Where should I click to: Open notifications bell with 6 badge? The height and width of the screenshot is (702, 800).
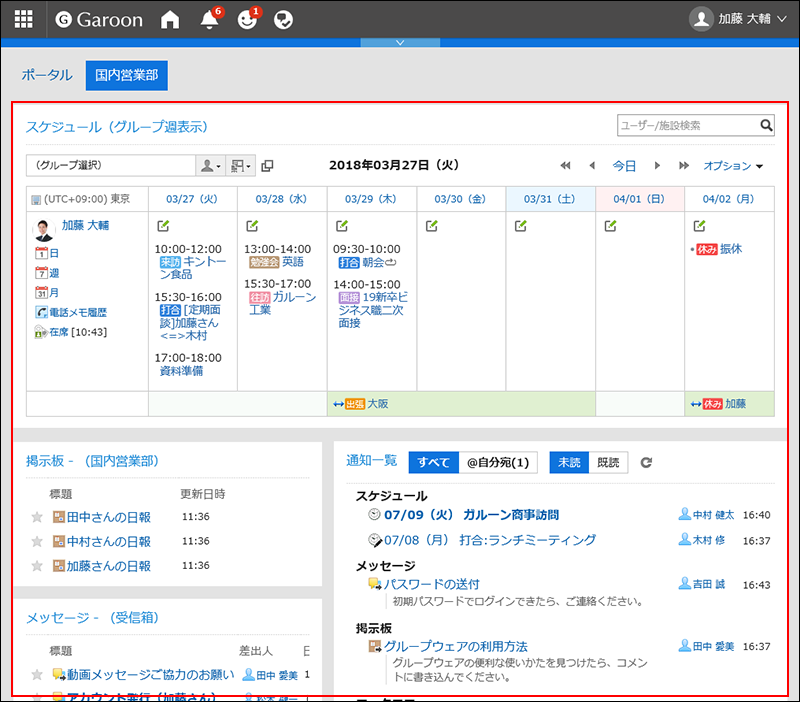pyautogui.click(x=210, y=19)
